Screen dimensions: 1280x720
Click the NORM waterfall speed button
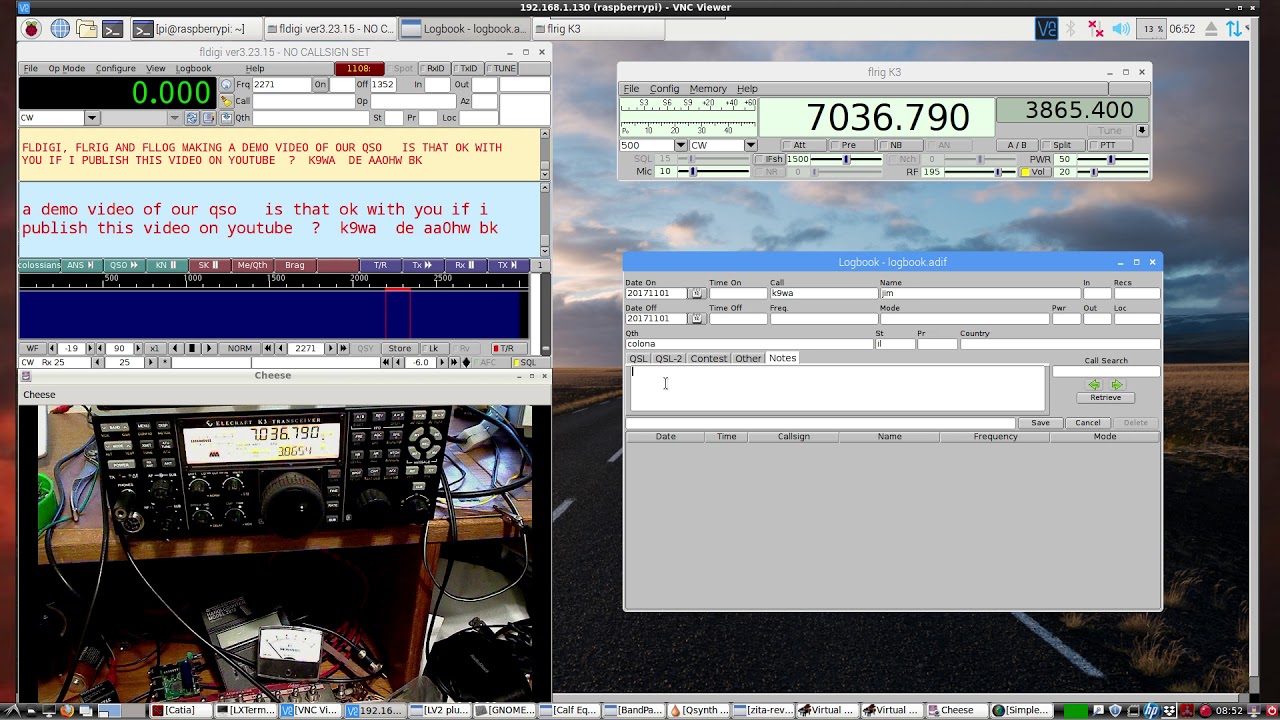pos(240,348)
